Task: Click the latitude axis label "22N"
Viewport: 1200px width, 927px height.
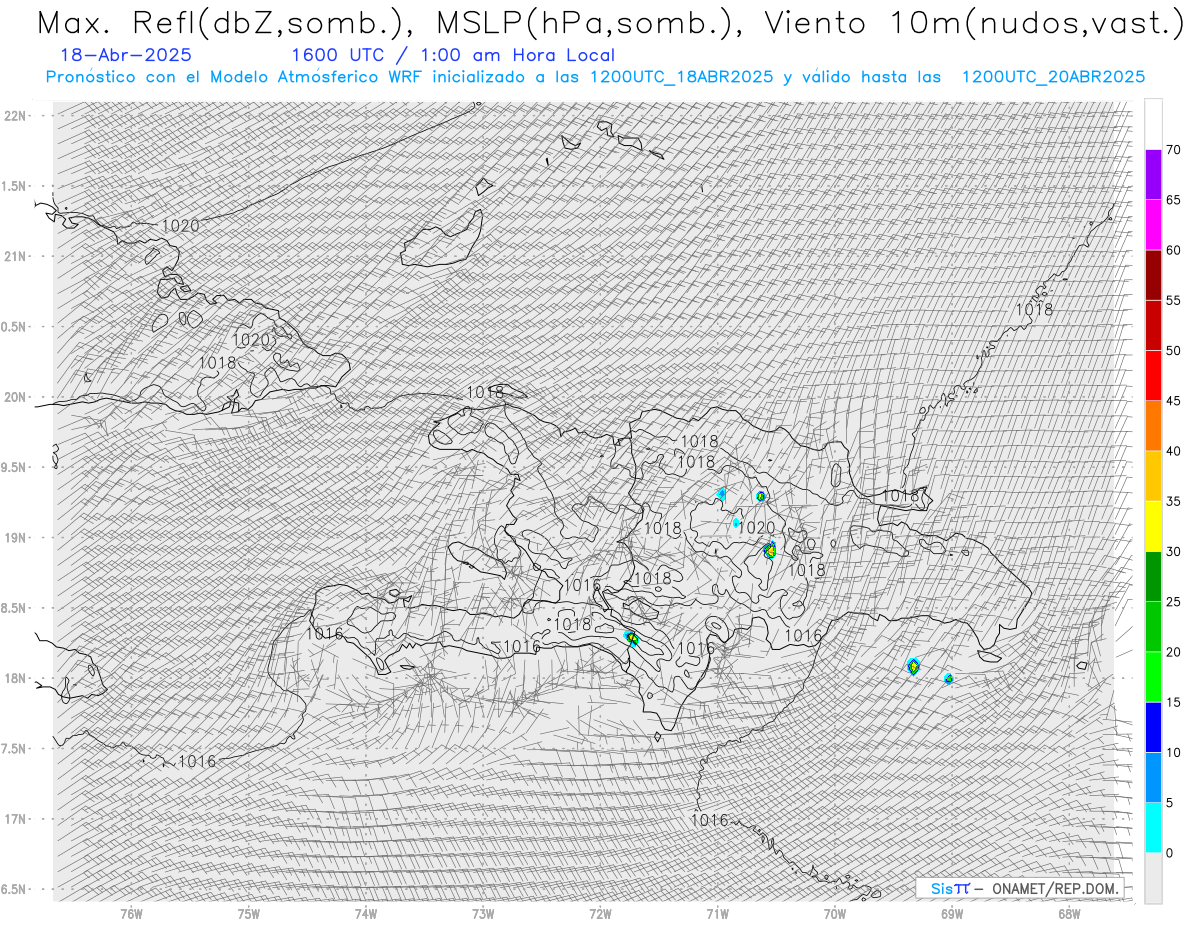Action: pyautogui.click(x=15, y=115)
